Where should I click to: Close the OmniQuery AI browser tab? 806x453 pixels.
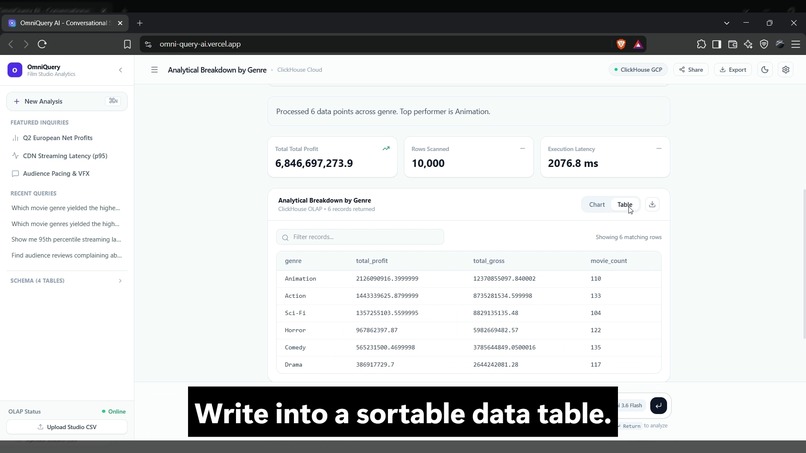coord(120,23)
